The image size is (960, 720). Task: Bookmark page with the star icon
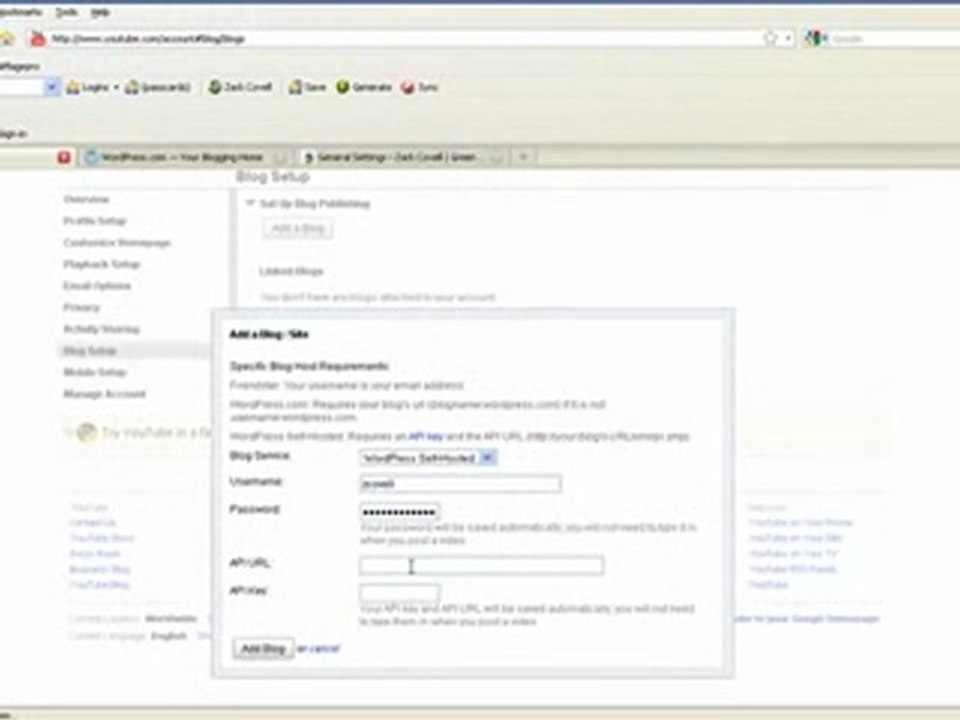770,38
